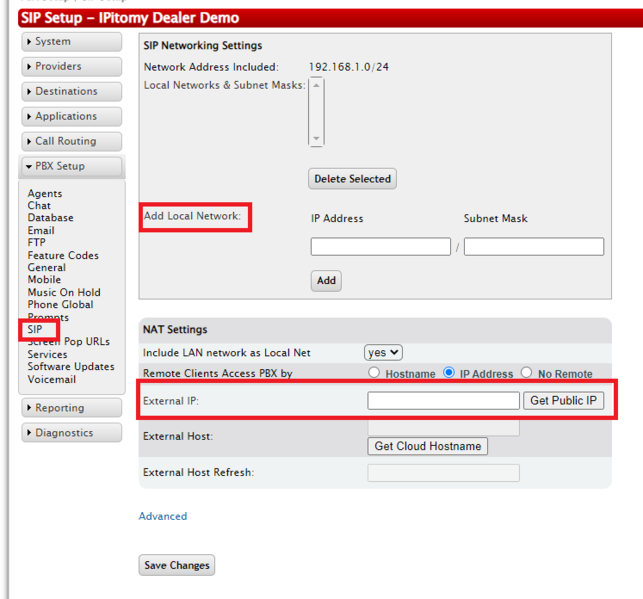Open Include LAN network yes dropdown
Screen dimensions: 643x599
click(383, 352)
